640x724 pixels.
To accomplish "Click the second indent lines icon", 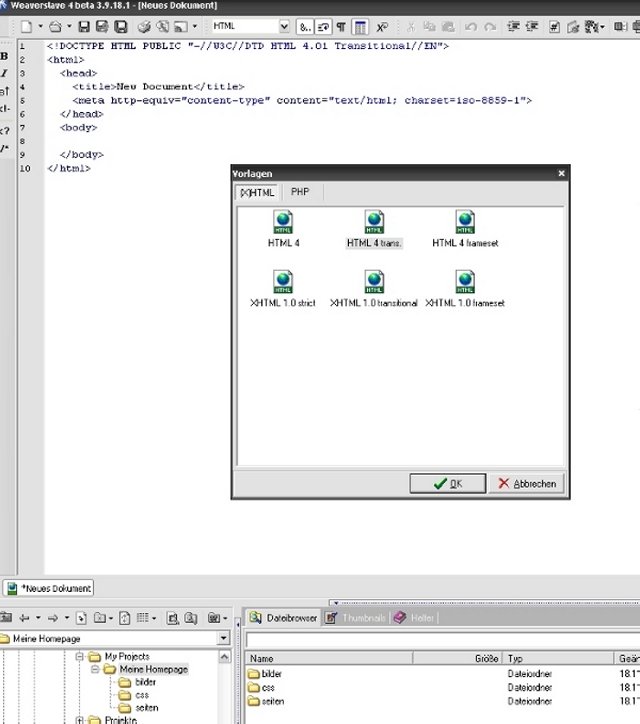I will pyautogui.click(x=532, y=27).
